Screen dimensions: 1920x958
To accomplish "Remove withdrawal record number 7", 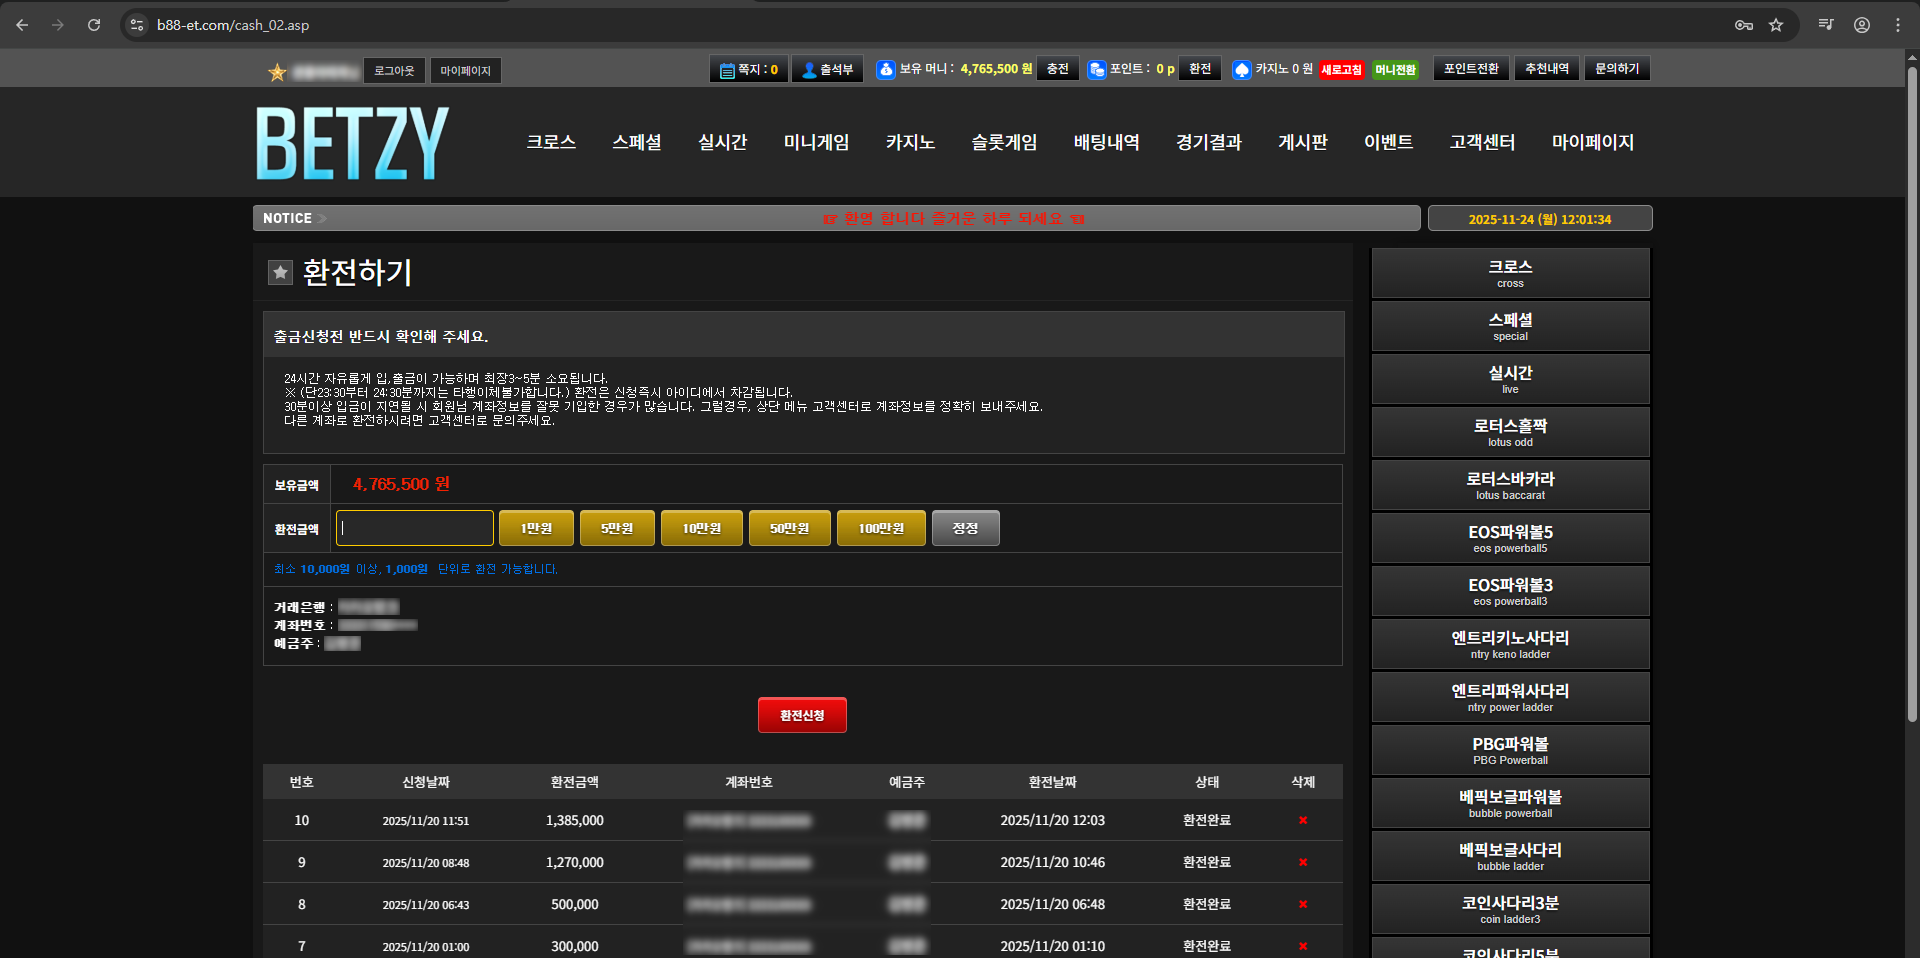I will (x=1303, y=946).
